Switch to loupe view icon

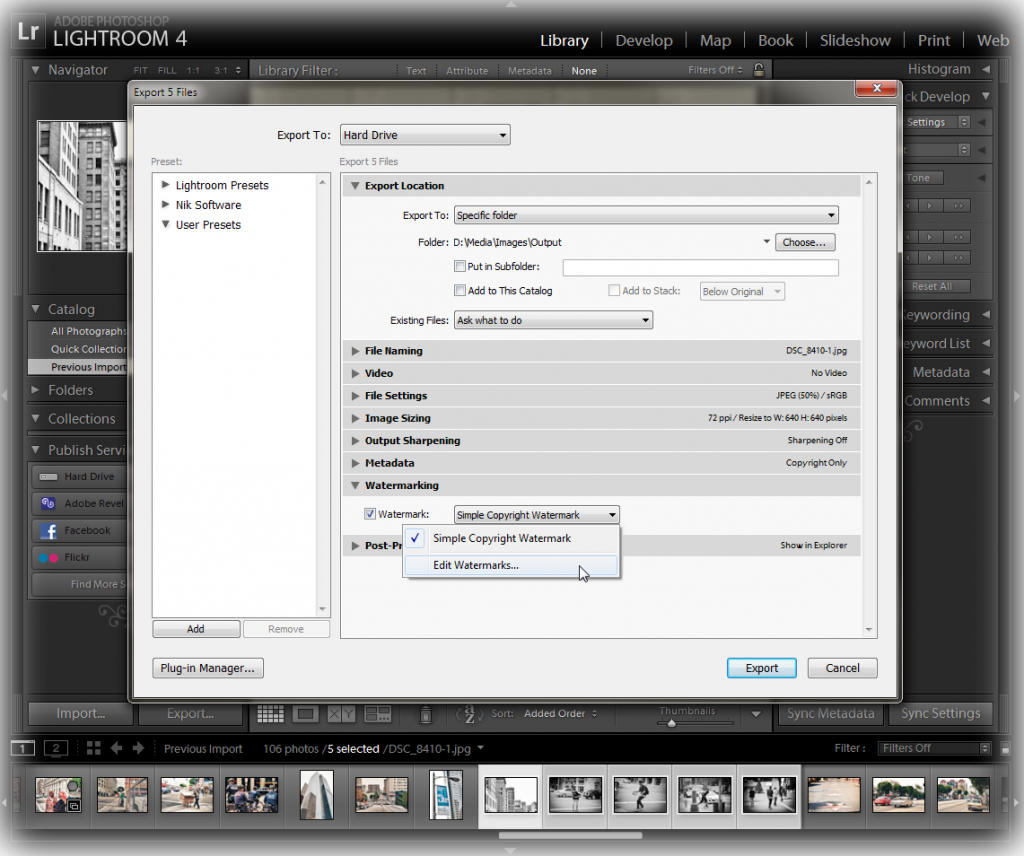(305, 714)
